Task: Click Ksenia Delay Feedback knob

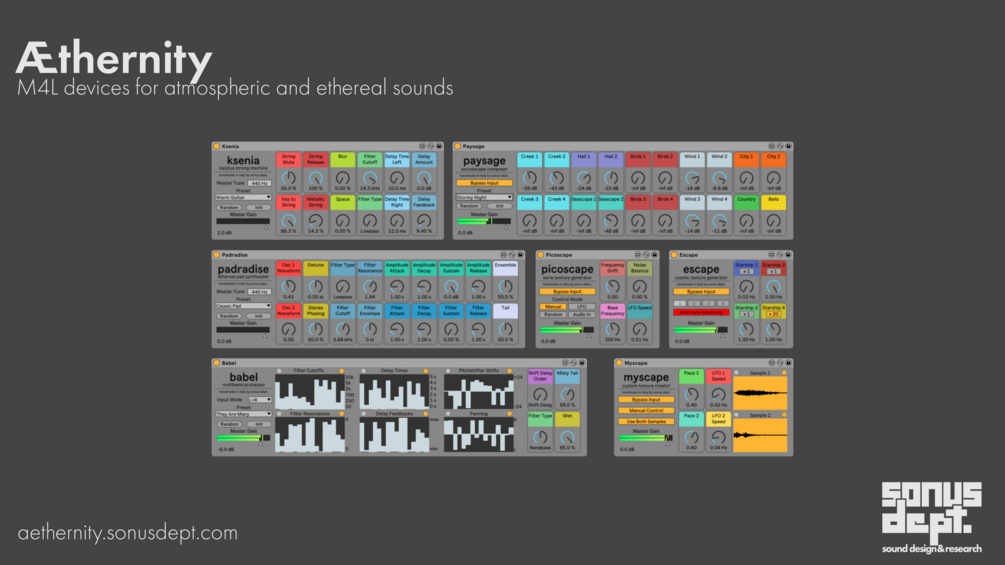Action: (x=424, y=221)
